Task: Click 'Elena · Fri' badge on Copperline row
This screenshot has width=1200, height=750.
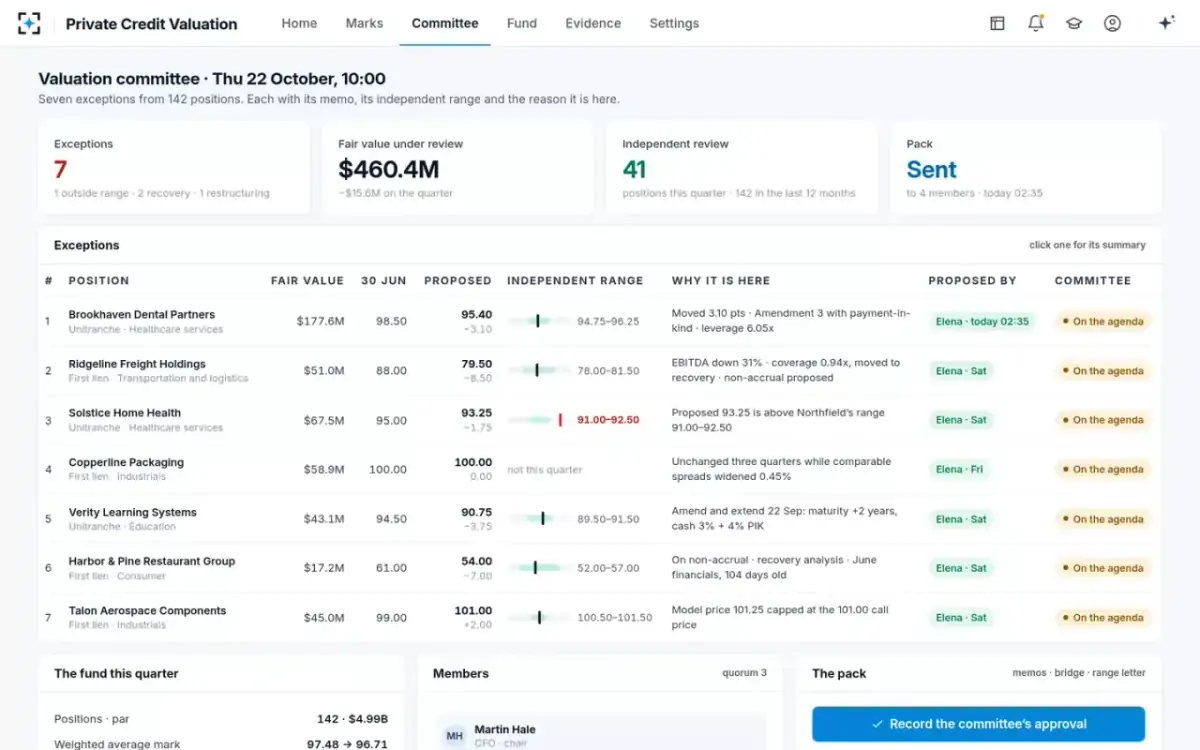Action: click(960, 470)
